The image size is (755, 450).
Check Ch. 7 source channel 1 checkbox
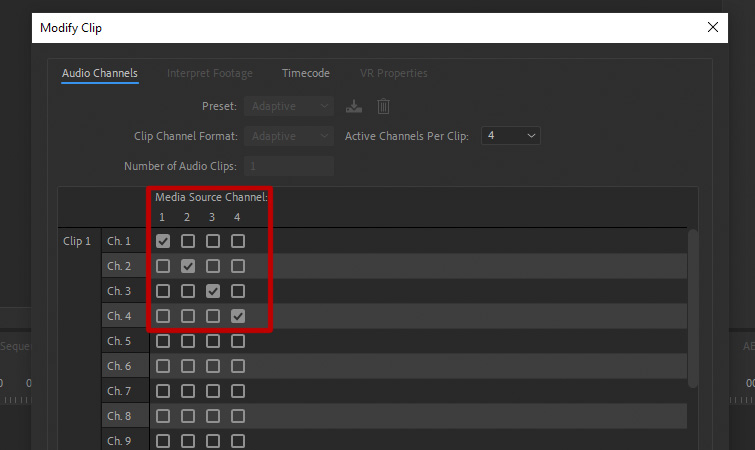[x=163, y=391]
